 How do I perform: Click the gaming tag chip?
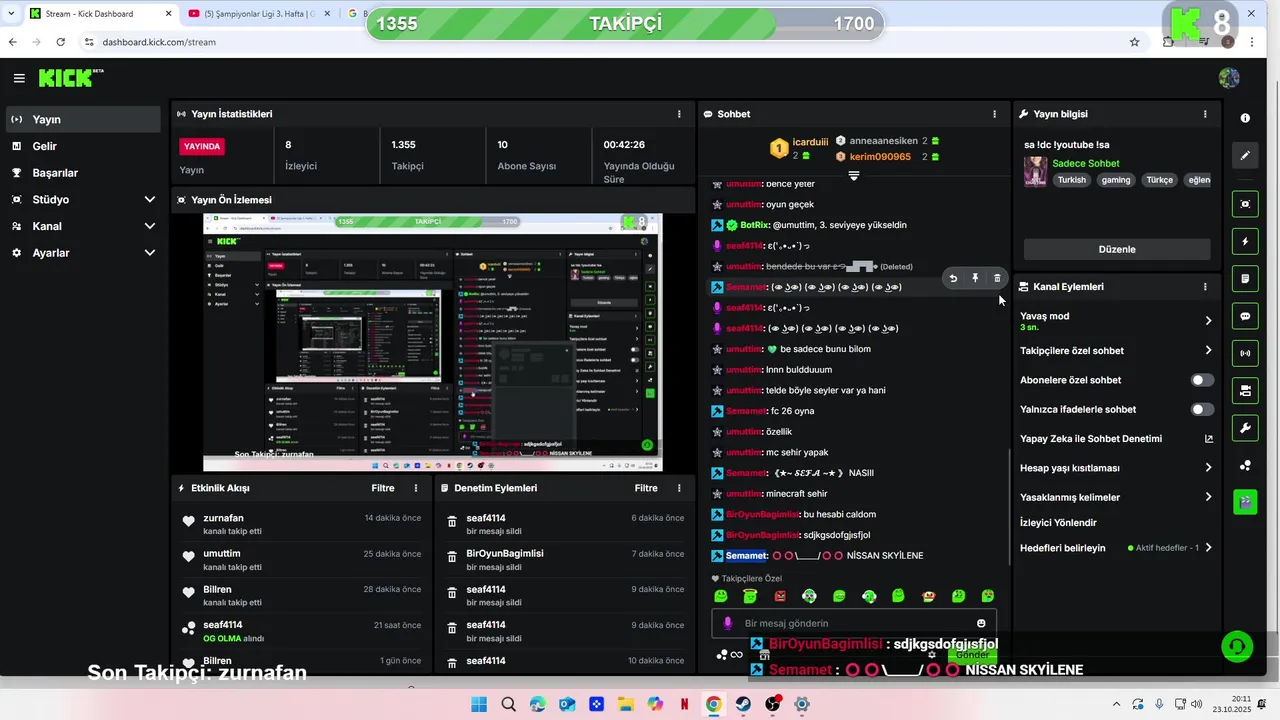point(1116,180)
